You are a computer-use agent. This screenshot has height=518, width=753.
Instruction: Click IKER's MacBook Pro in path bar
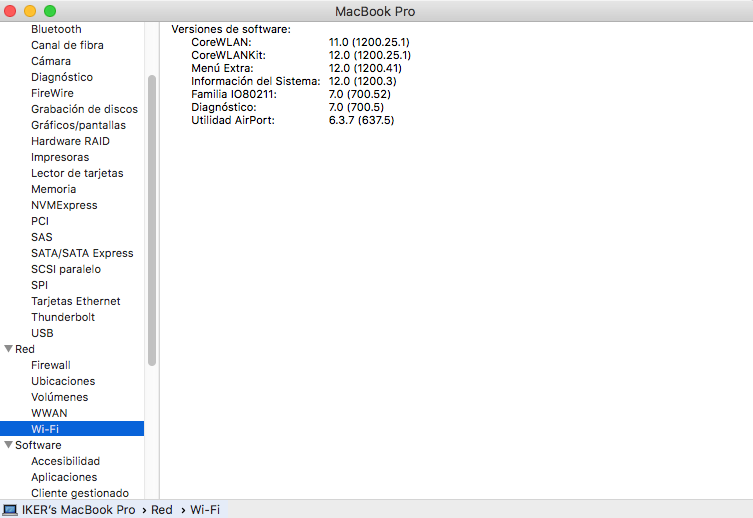78,509
